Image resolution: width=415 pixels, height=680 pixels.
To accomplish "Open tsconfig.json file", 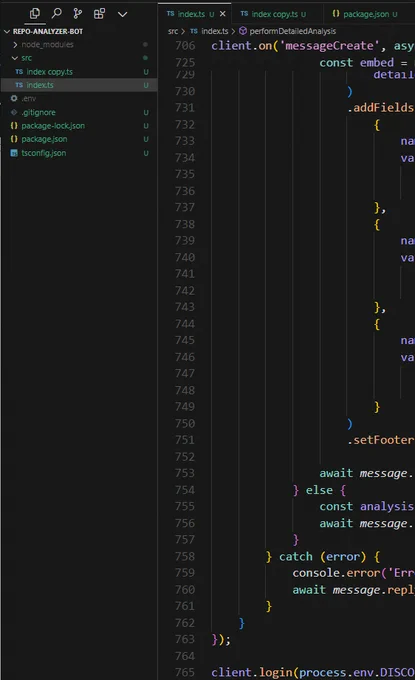I will [x=44, y=153].
